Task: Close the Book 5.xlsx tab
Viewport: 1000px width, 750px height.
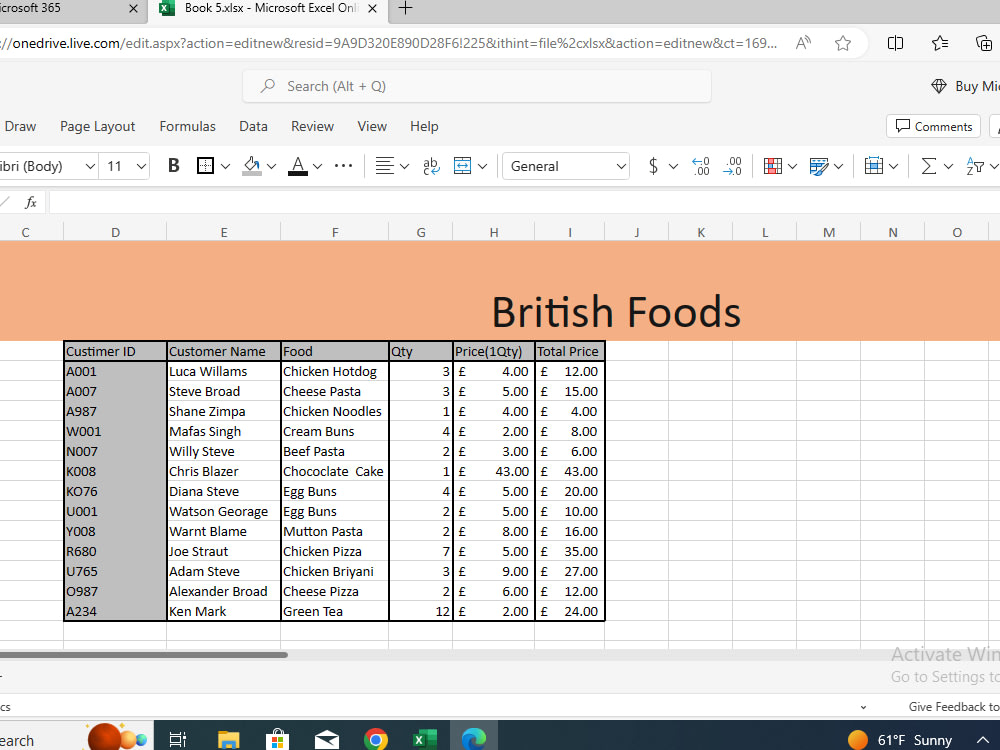Action: point(373,8)
